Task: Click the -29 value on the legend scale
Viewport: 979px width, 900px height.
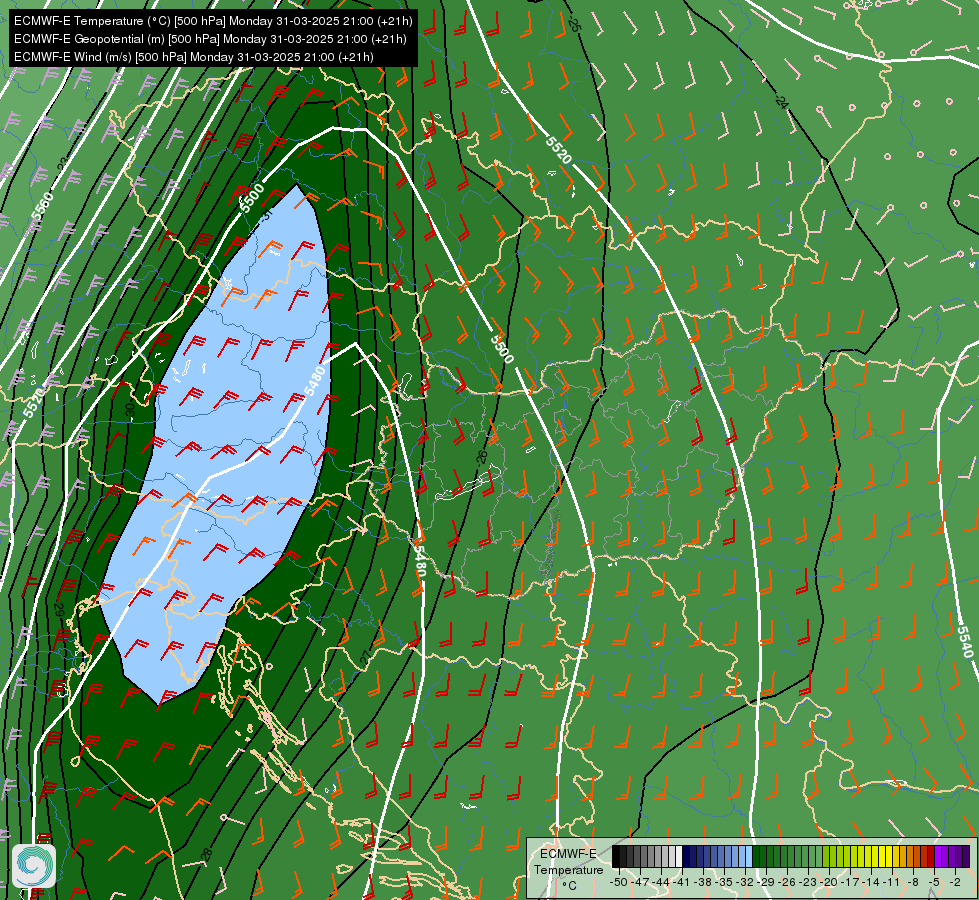Action: (766, 883)
